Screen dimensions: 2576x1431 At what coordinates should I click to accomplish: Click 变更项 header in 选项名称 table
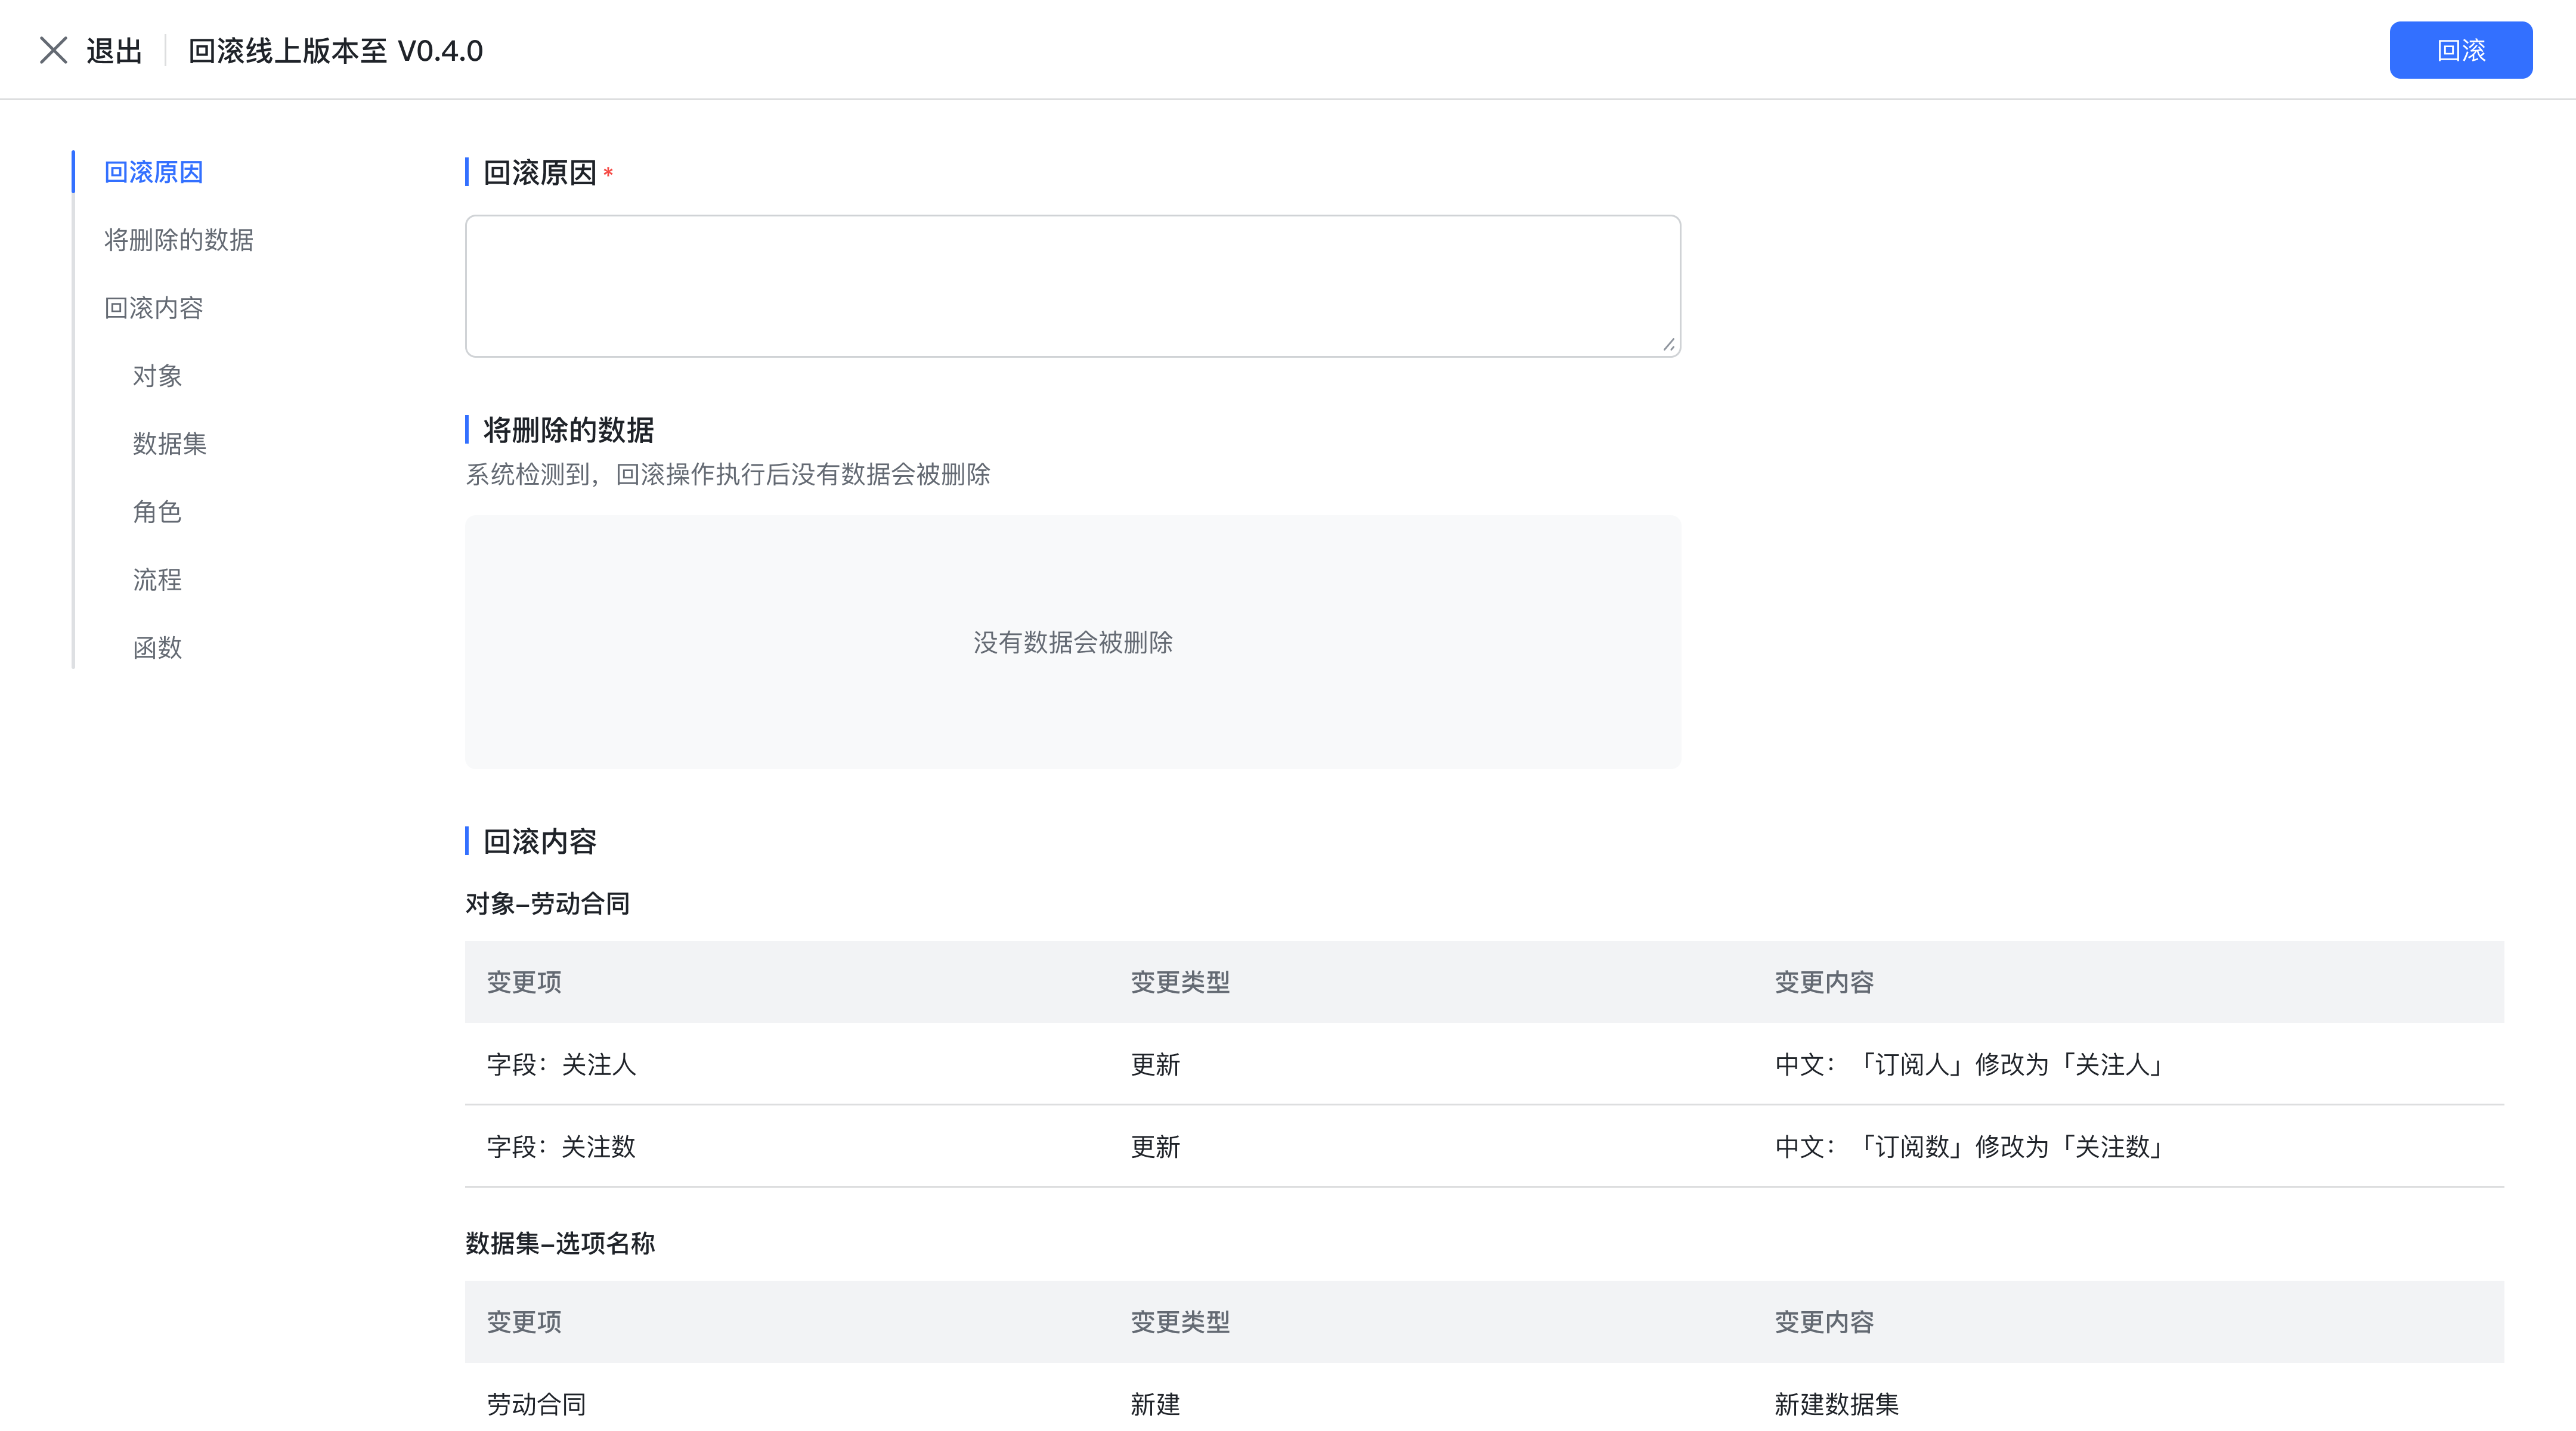524,1322
